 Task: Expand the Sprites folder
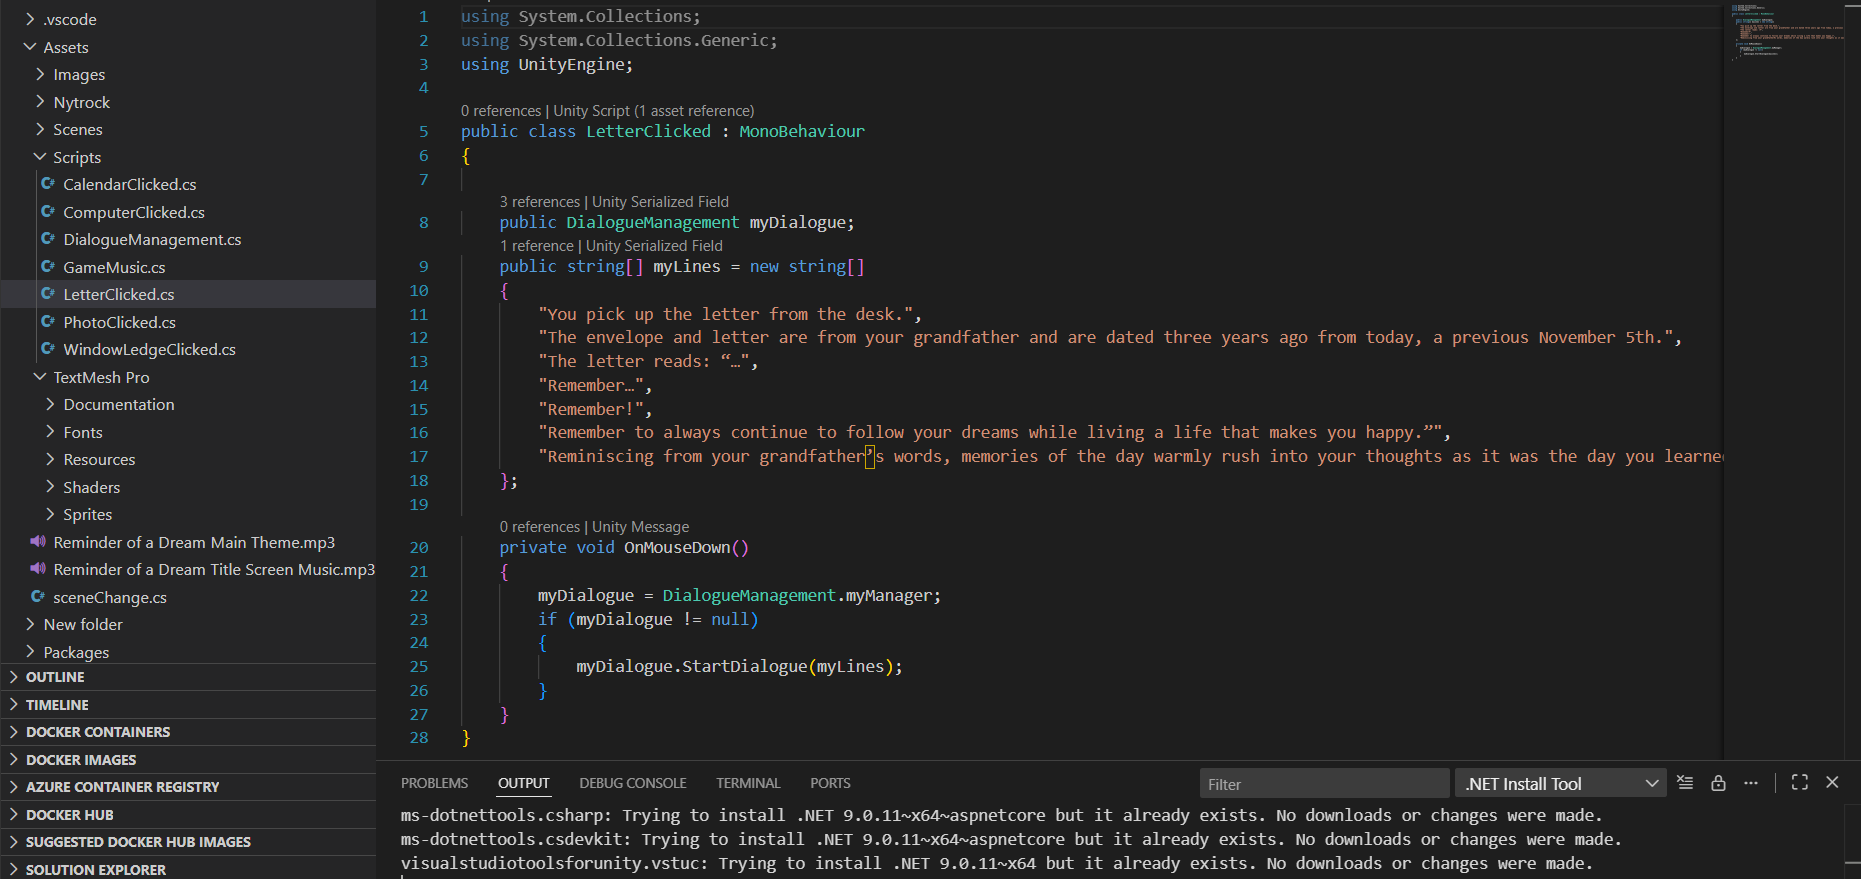pos(50,514)
